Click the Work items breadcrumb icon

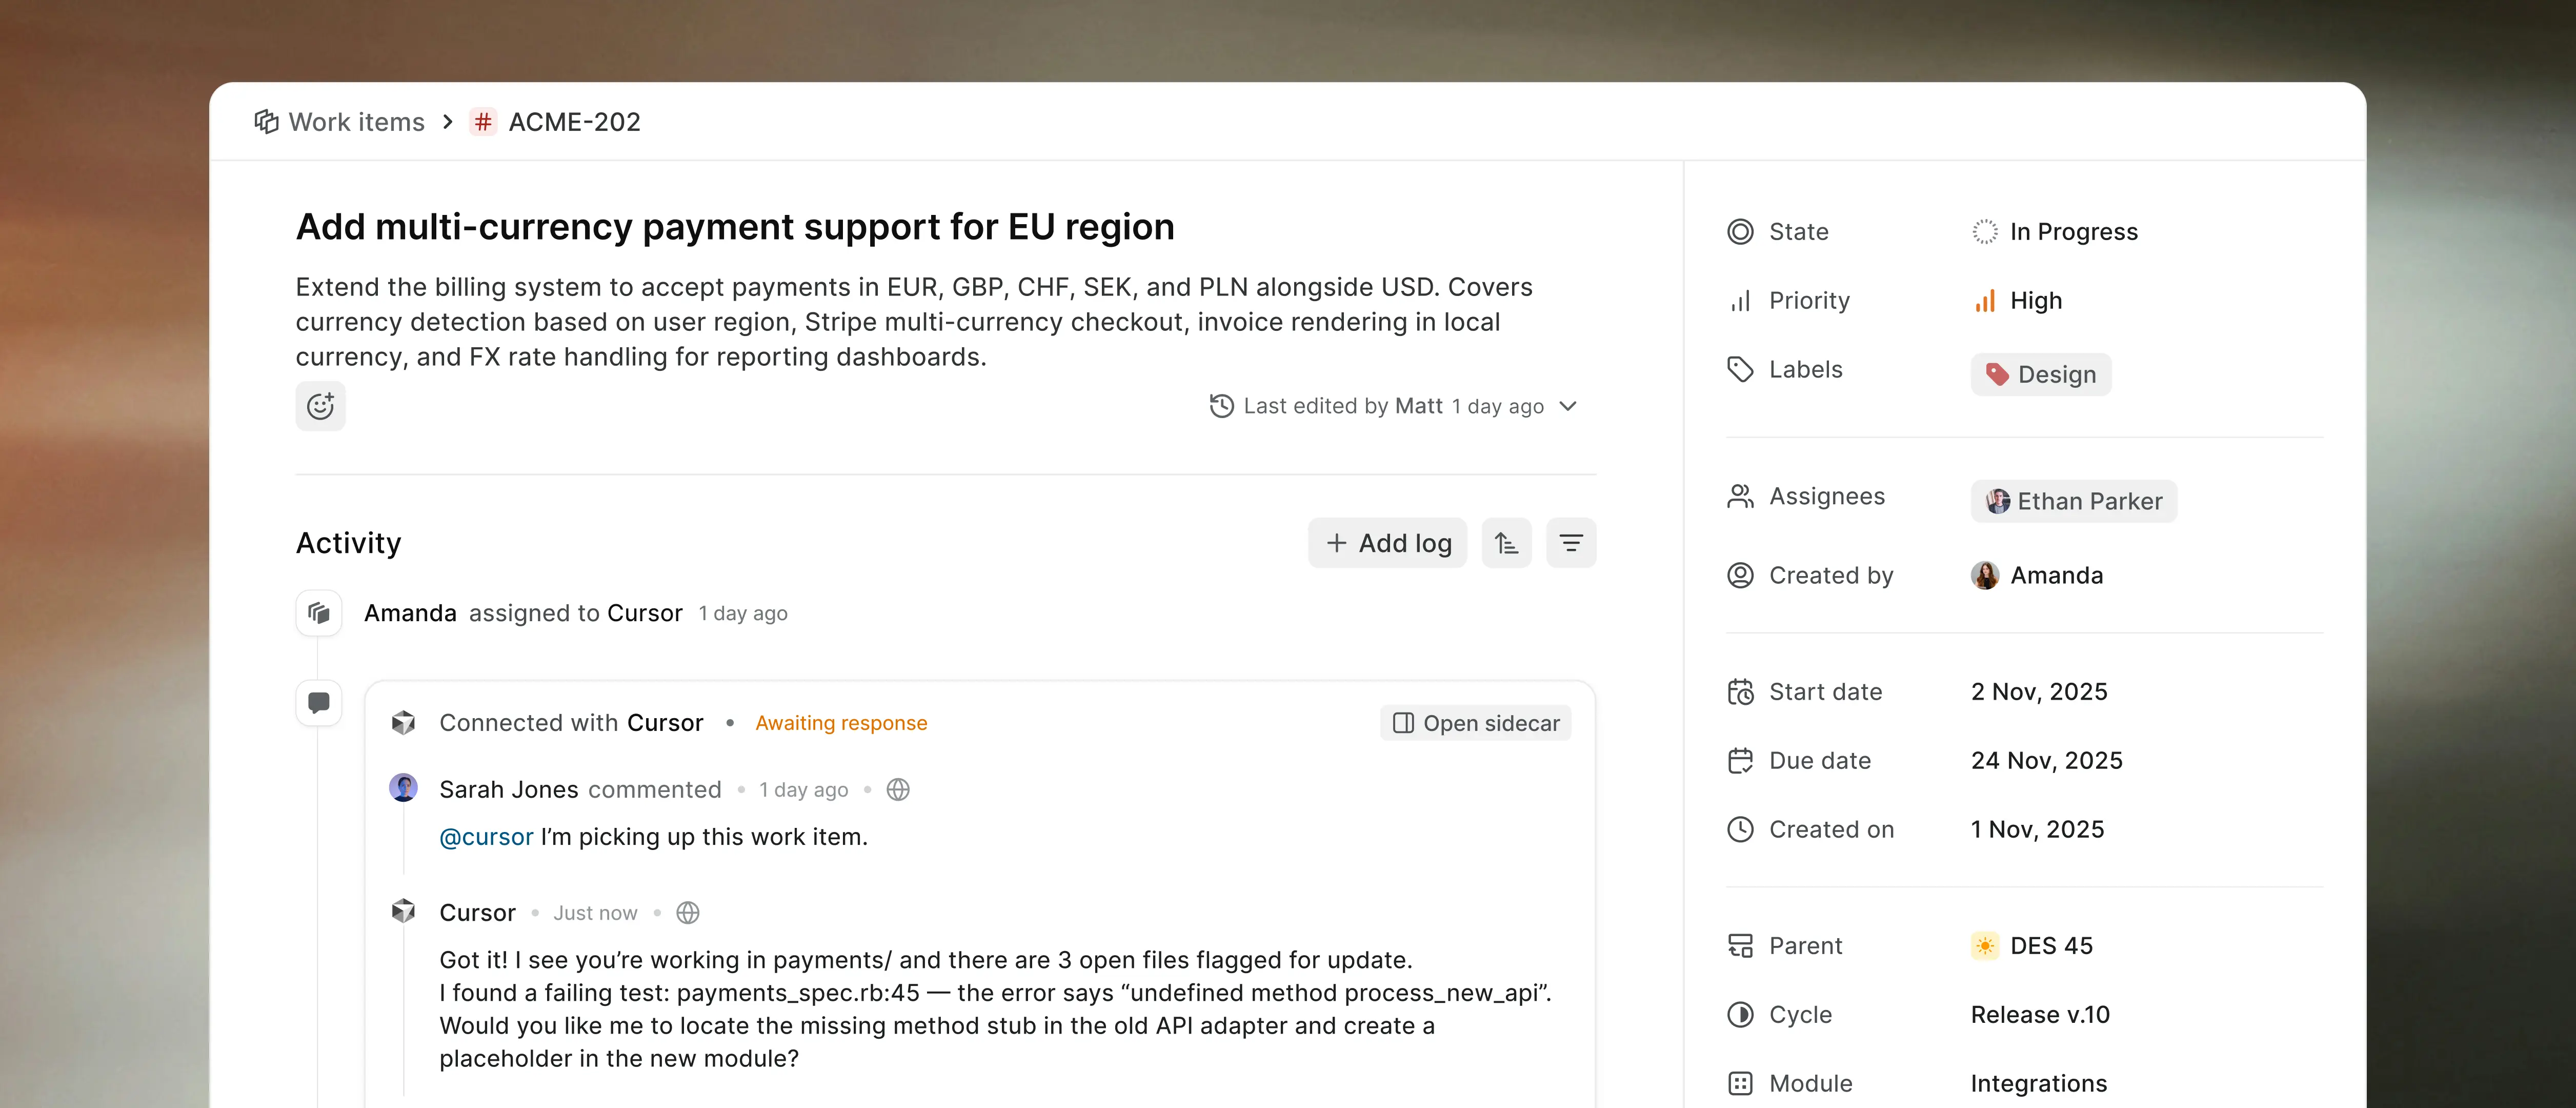pyautogui.click(x=266, y=122)
